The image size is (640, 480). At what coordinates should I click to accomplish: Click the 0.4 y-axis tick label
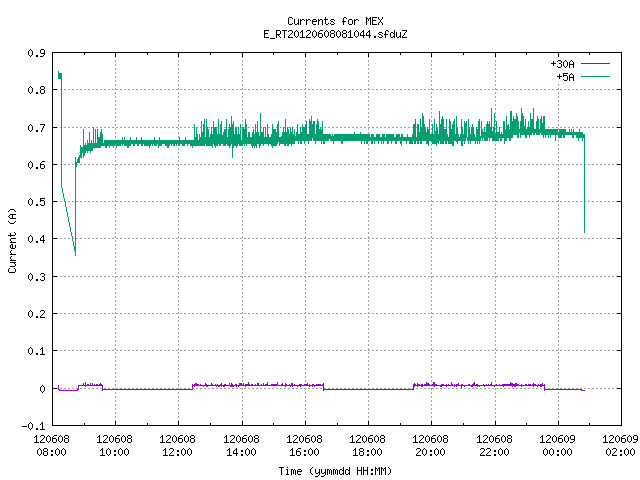pyautogui.click(x=37, y=239)
